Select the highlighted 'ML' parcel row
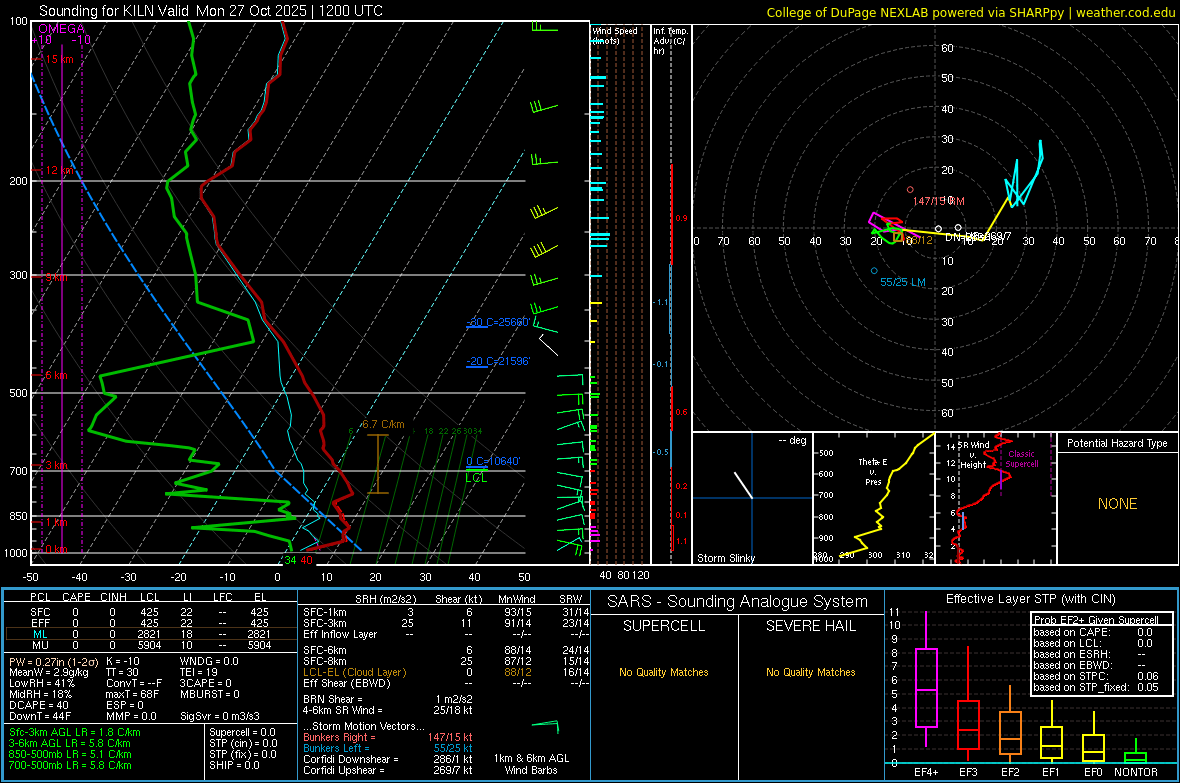Image resolution: width=1180 pixels, height=783 pixels. click(x=149, y=635)
